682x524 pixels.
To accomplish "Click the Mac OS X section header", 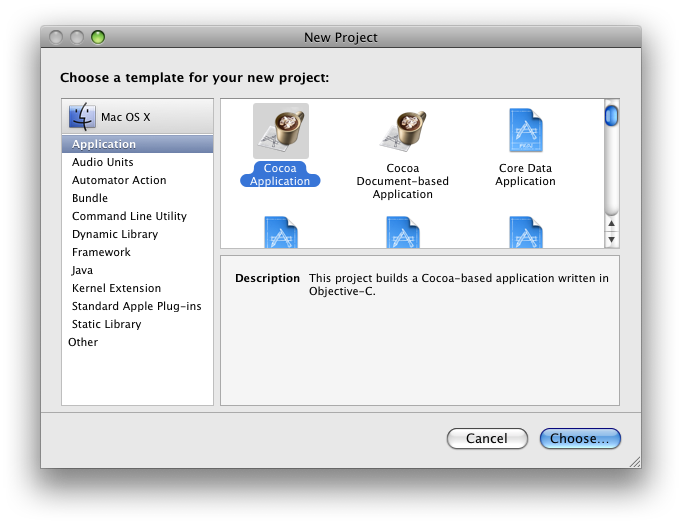I will pos(137,117).
